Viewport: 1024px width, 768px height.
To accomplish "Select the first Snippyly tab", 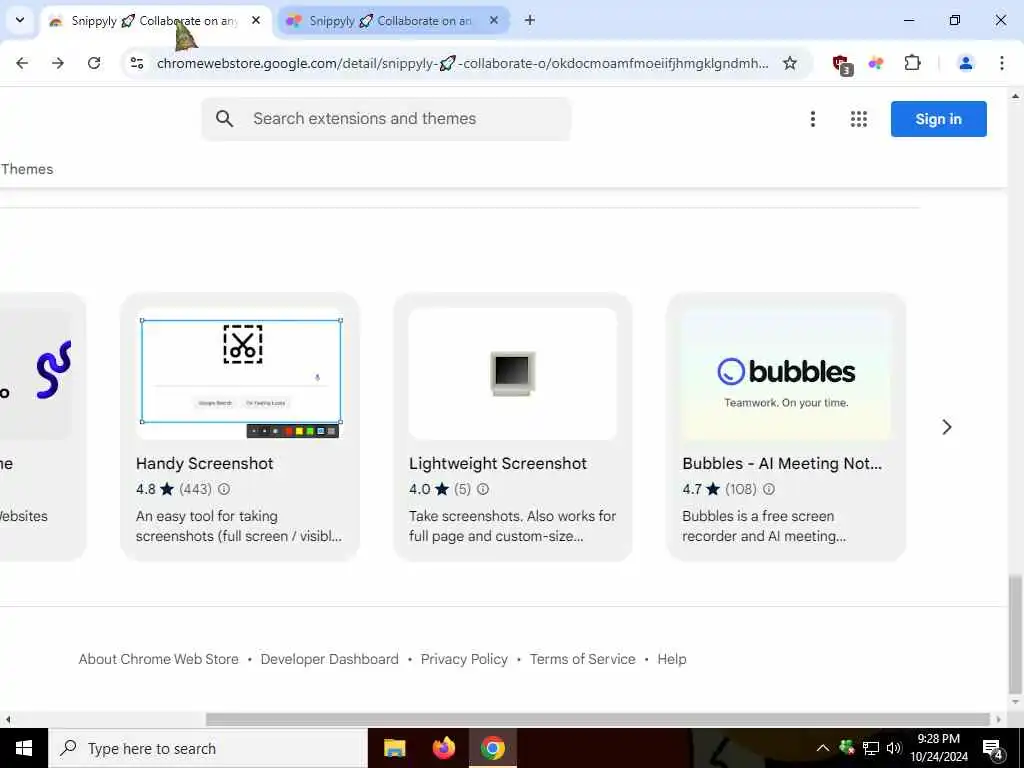I will point(153,20).
